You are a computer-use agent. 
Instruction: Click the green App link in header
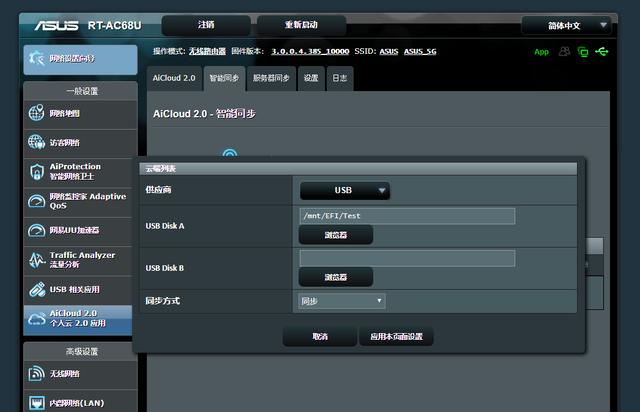point(541,52)
